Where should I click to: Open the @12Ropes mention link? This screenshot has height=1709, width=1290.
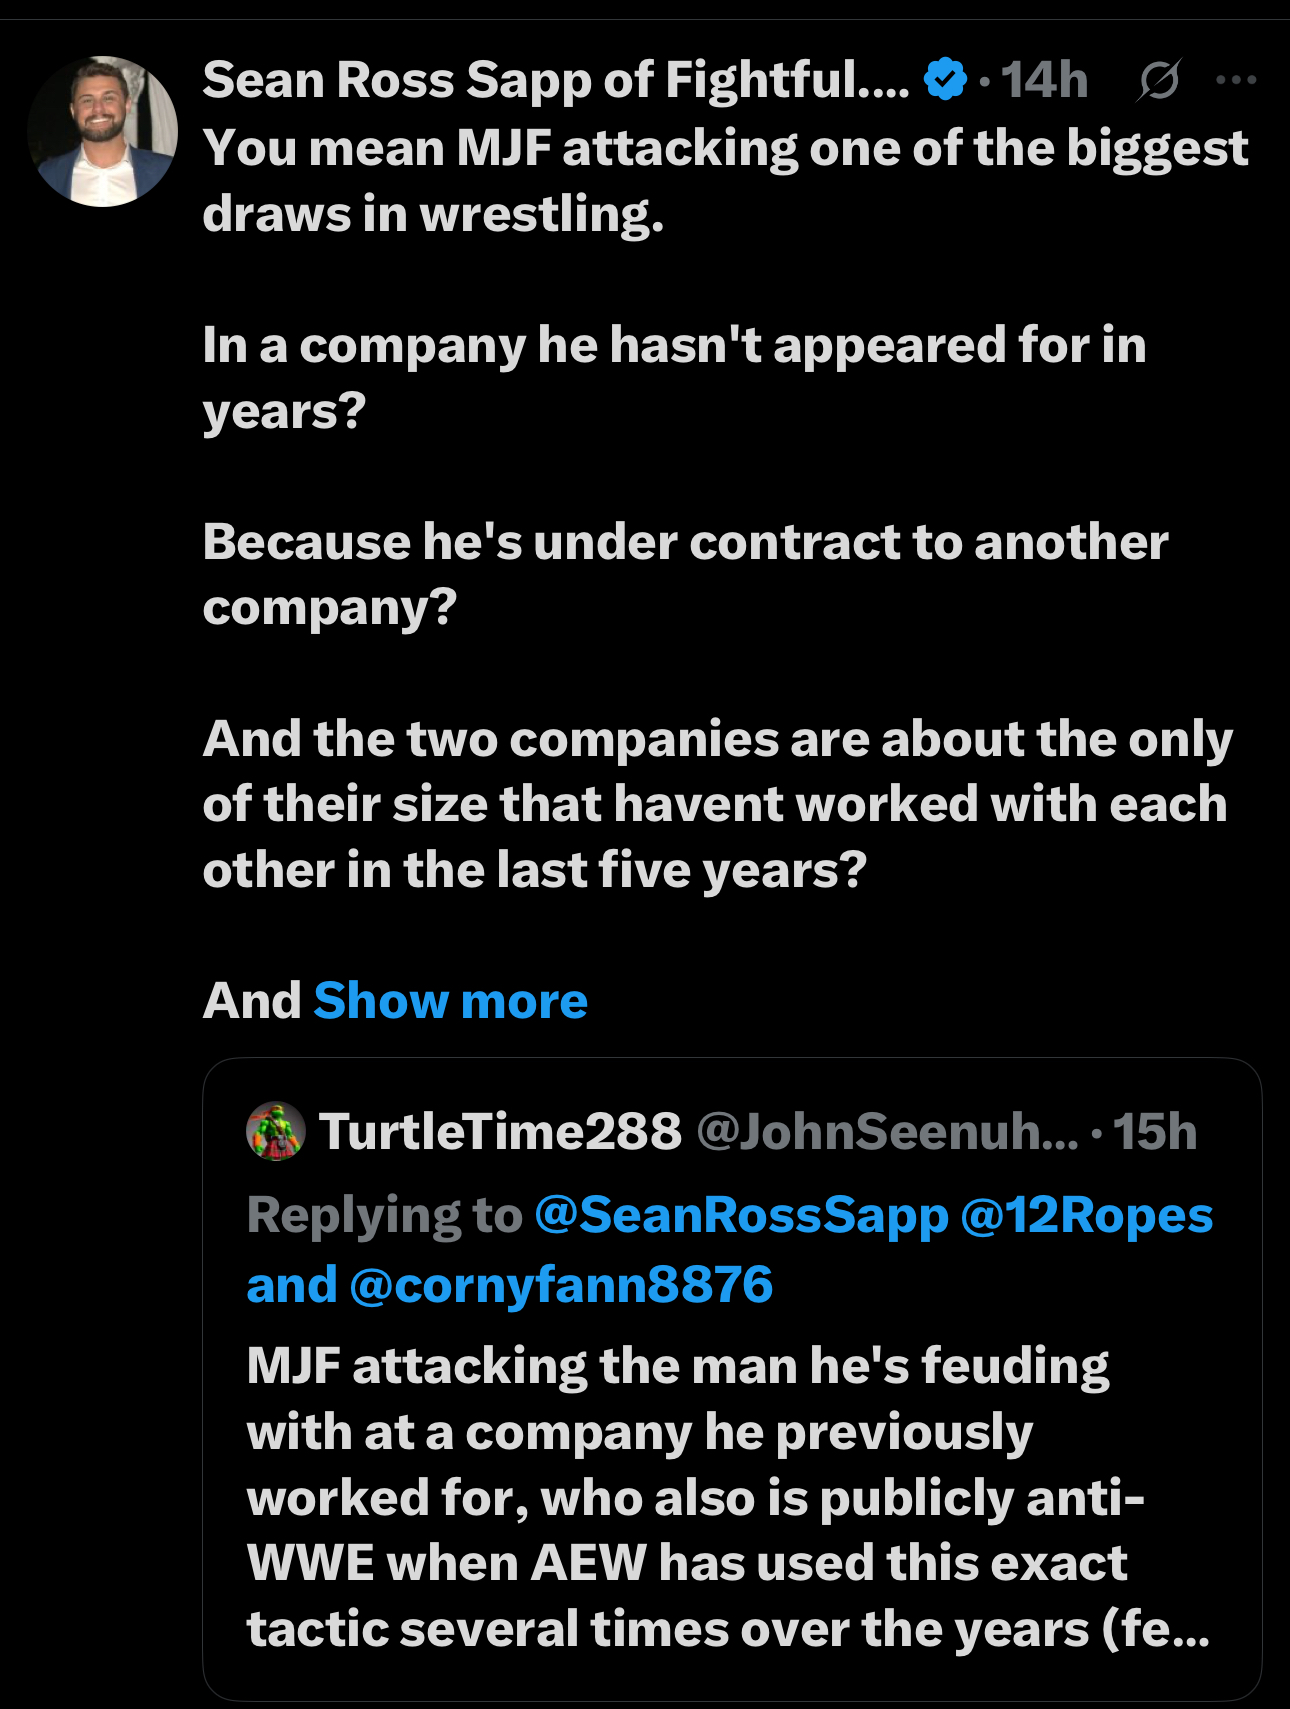[1086, 1215]
